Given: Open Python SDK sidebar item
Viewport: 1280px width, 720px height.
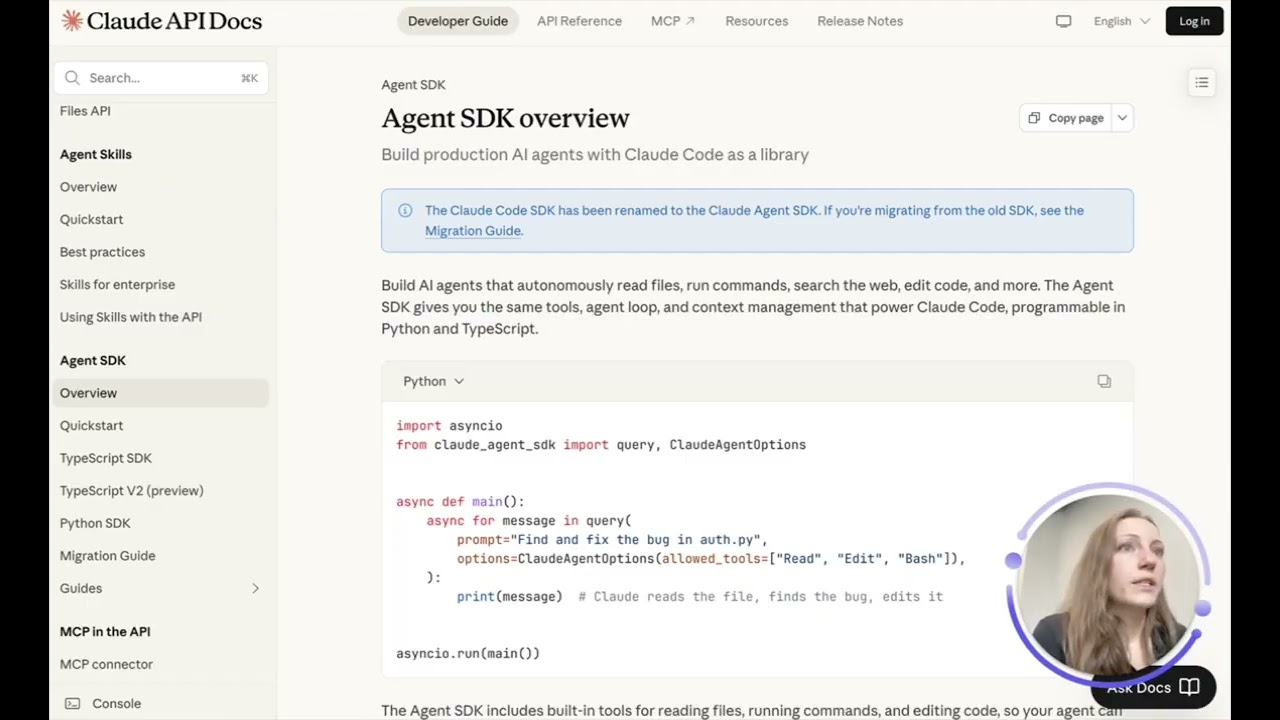Looking at the screenshot, I should (x=95, y=523).
